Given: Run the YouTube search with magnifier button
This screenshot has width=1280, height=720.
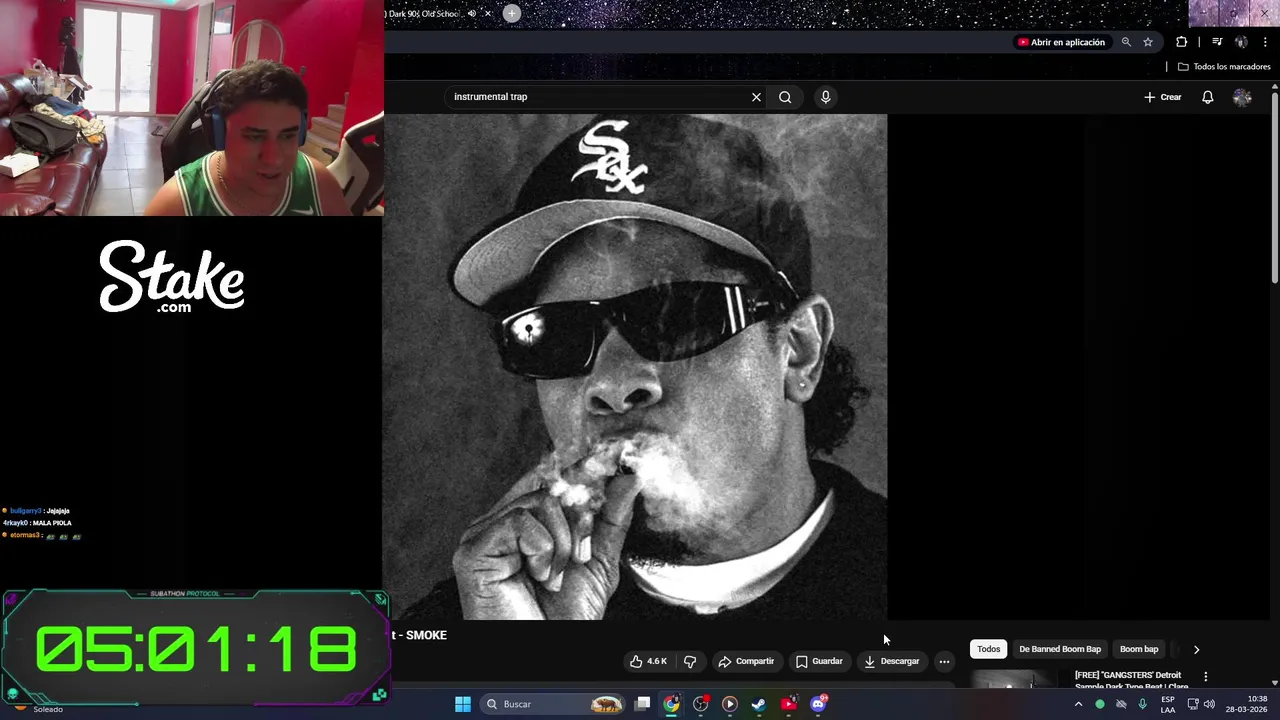Looking at the screenshot, I should pos(785,97).
